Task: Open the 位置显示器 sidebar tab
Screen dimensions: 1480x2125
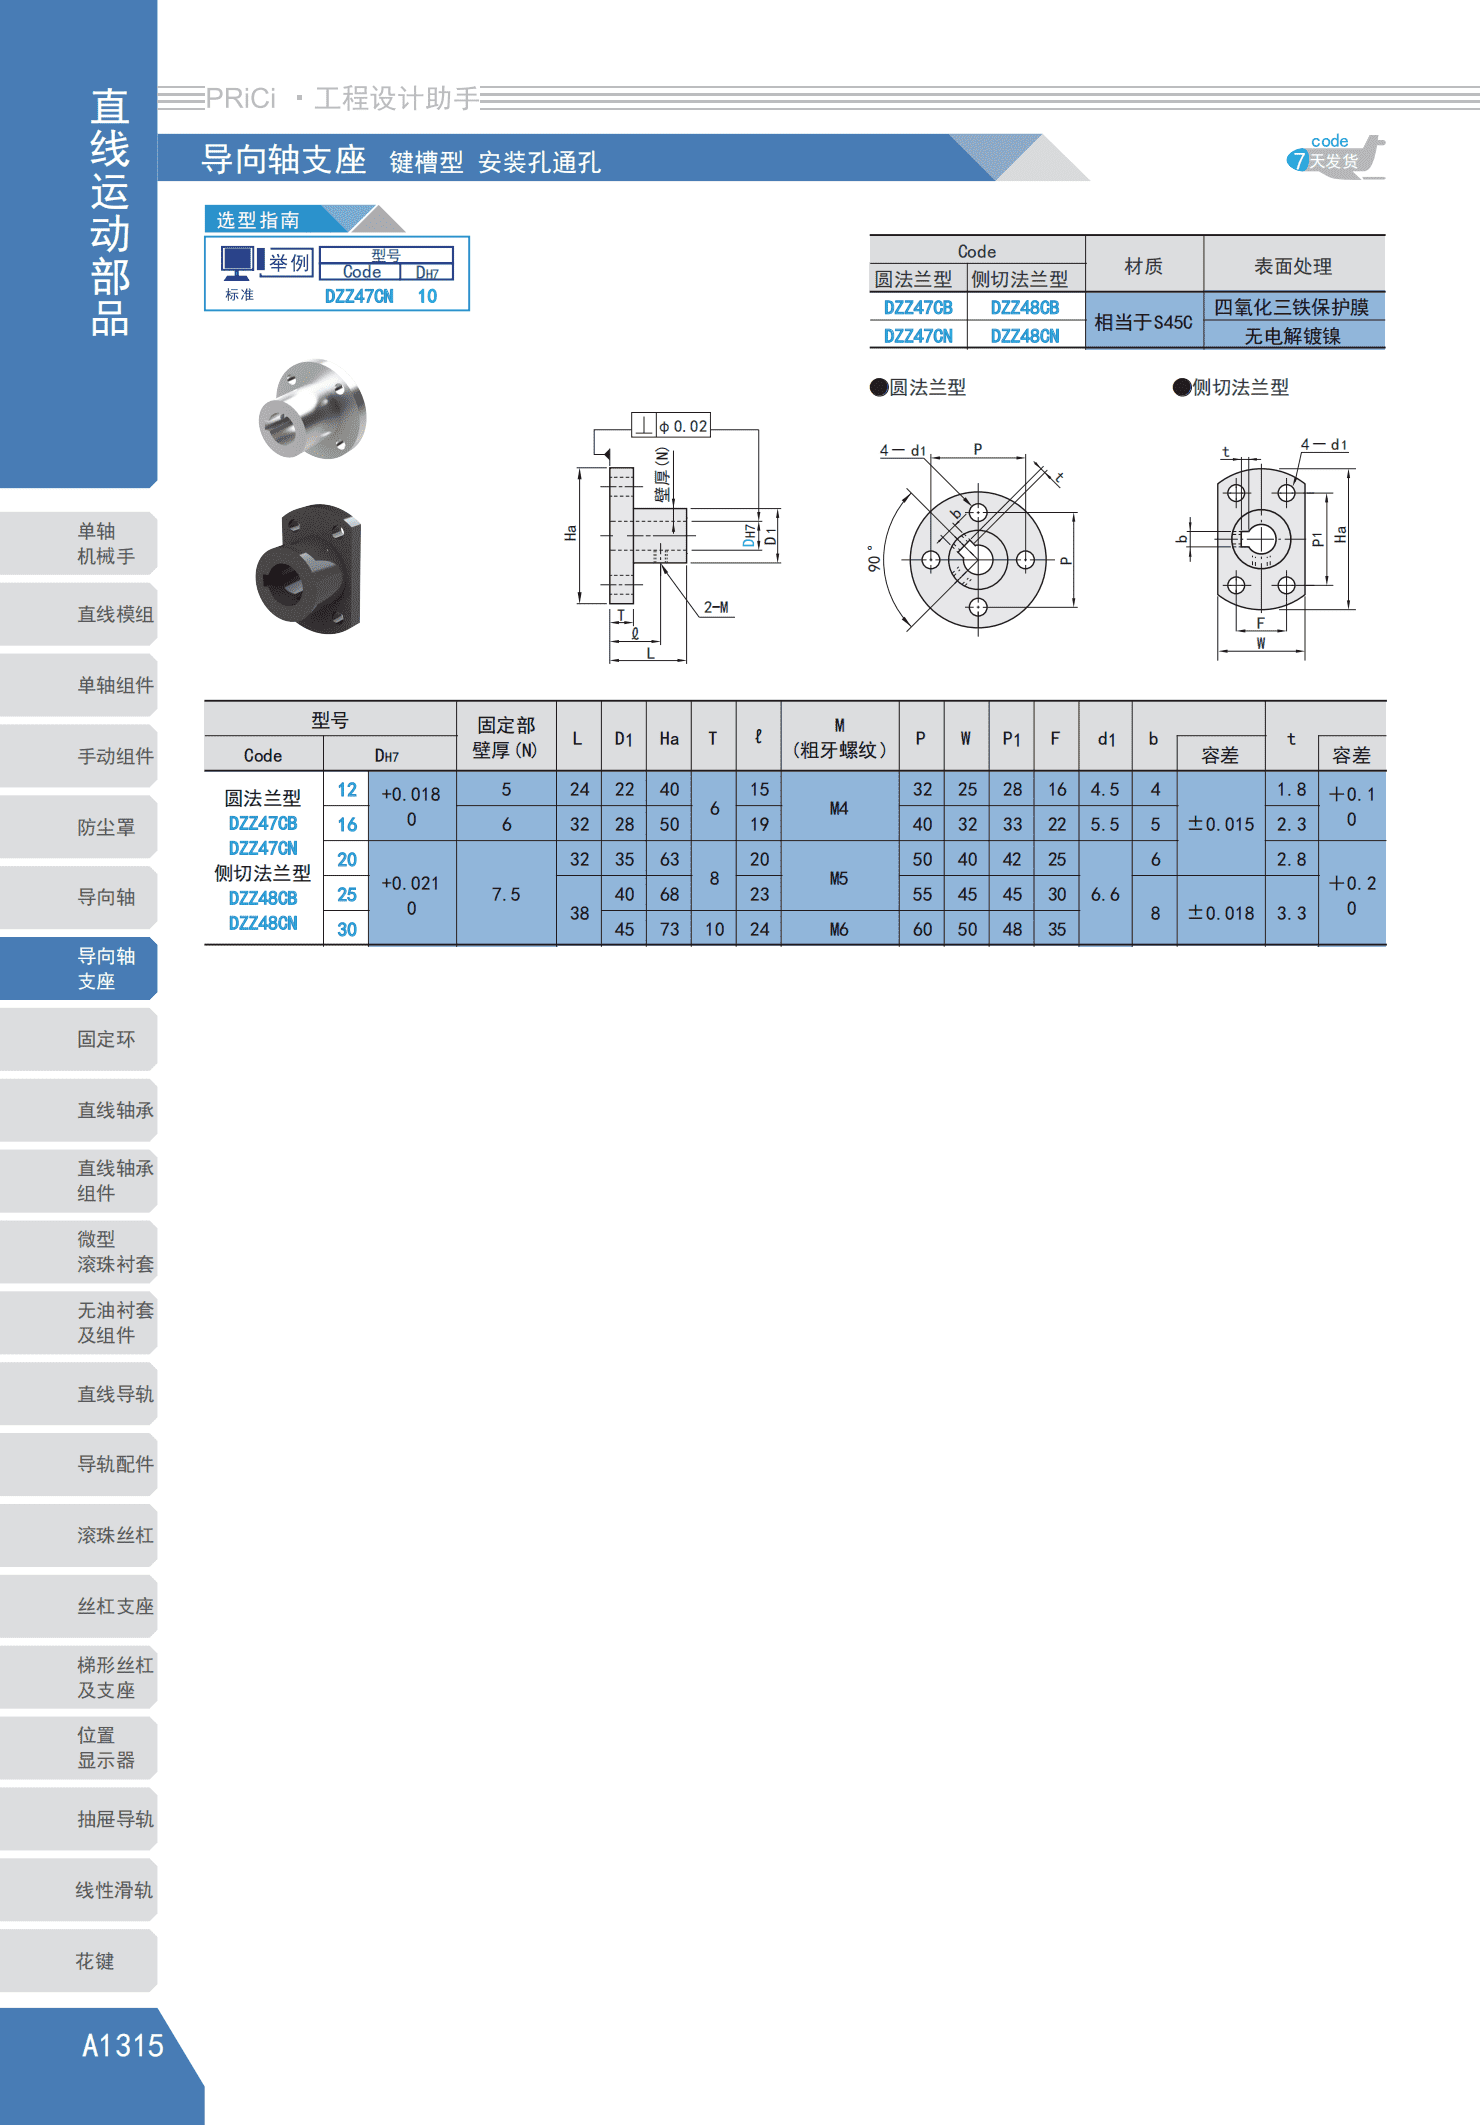Action: [79, 1748]
